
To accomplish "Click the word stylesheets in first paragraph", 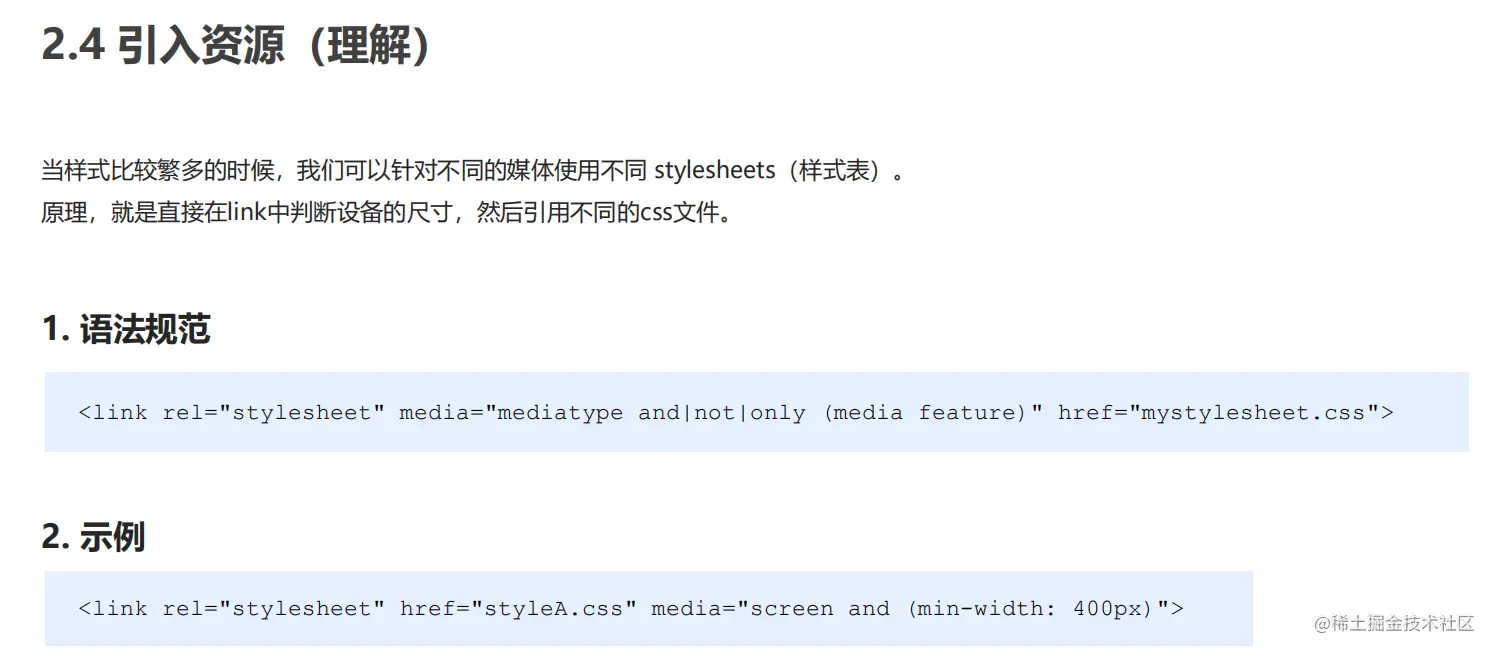I will [x=714, y=170].
